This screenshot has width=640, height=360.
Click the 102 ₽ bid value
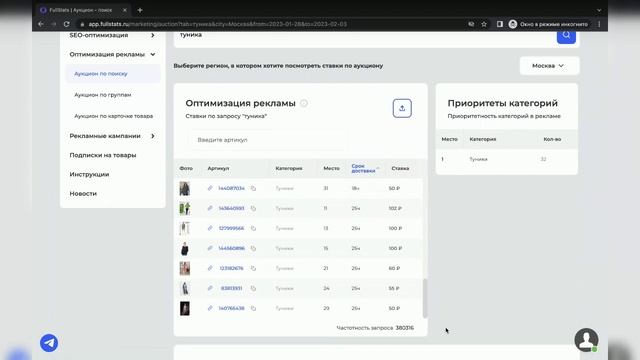click(395, 208)
